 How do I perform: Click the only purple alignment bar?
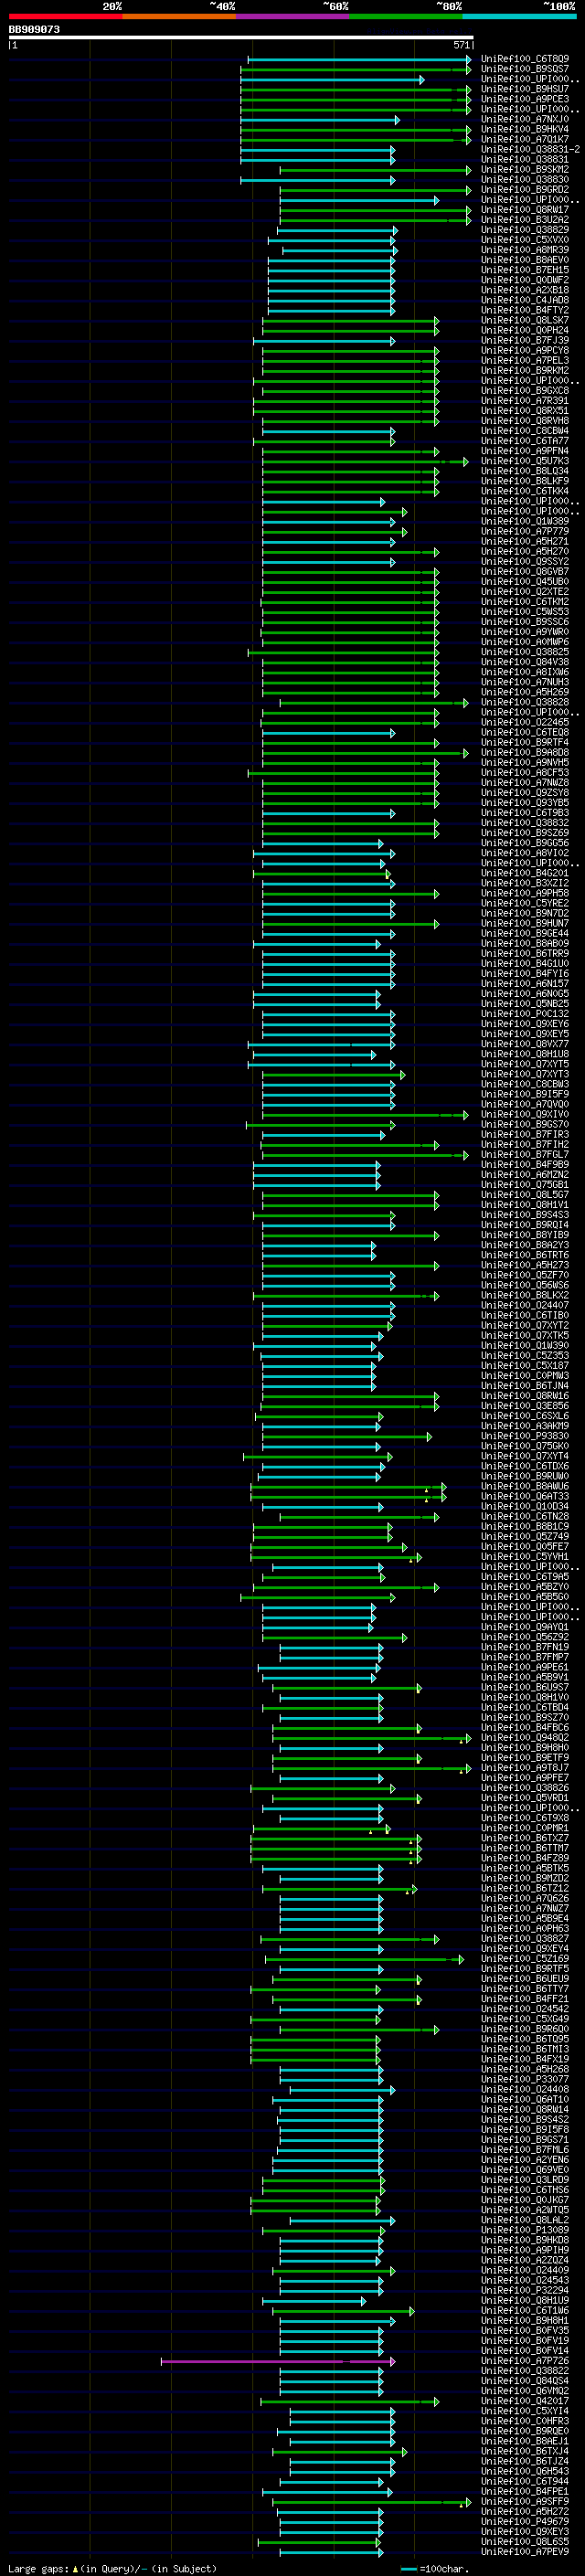coord(278,2362)
